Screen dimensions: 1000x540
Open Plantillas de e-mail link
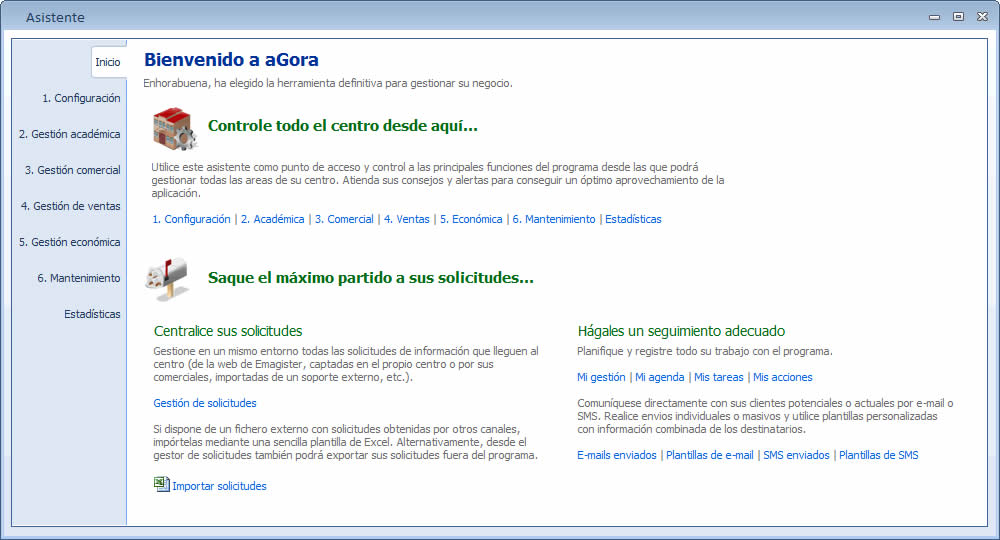coord(710,455)
